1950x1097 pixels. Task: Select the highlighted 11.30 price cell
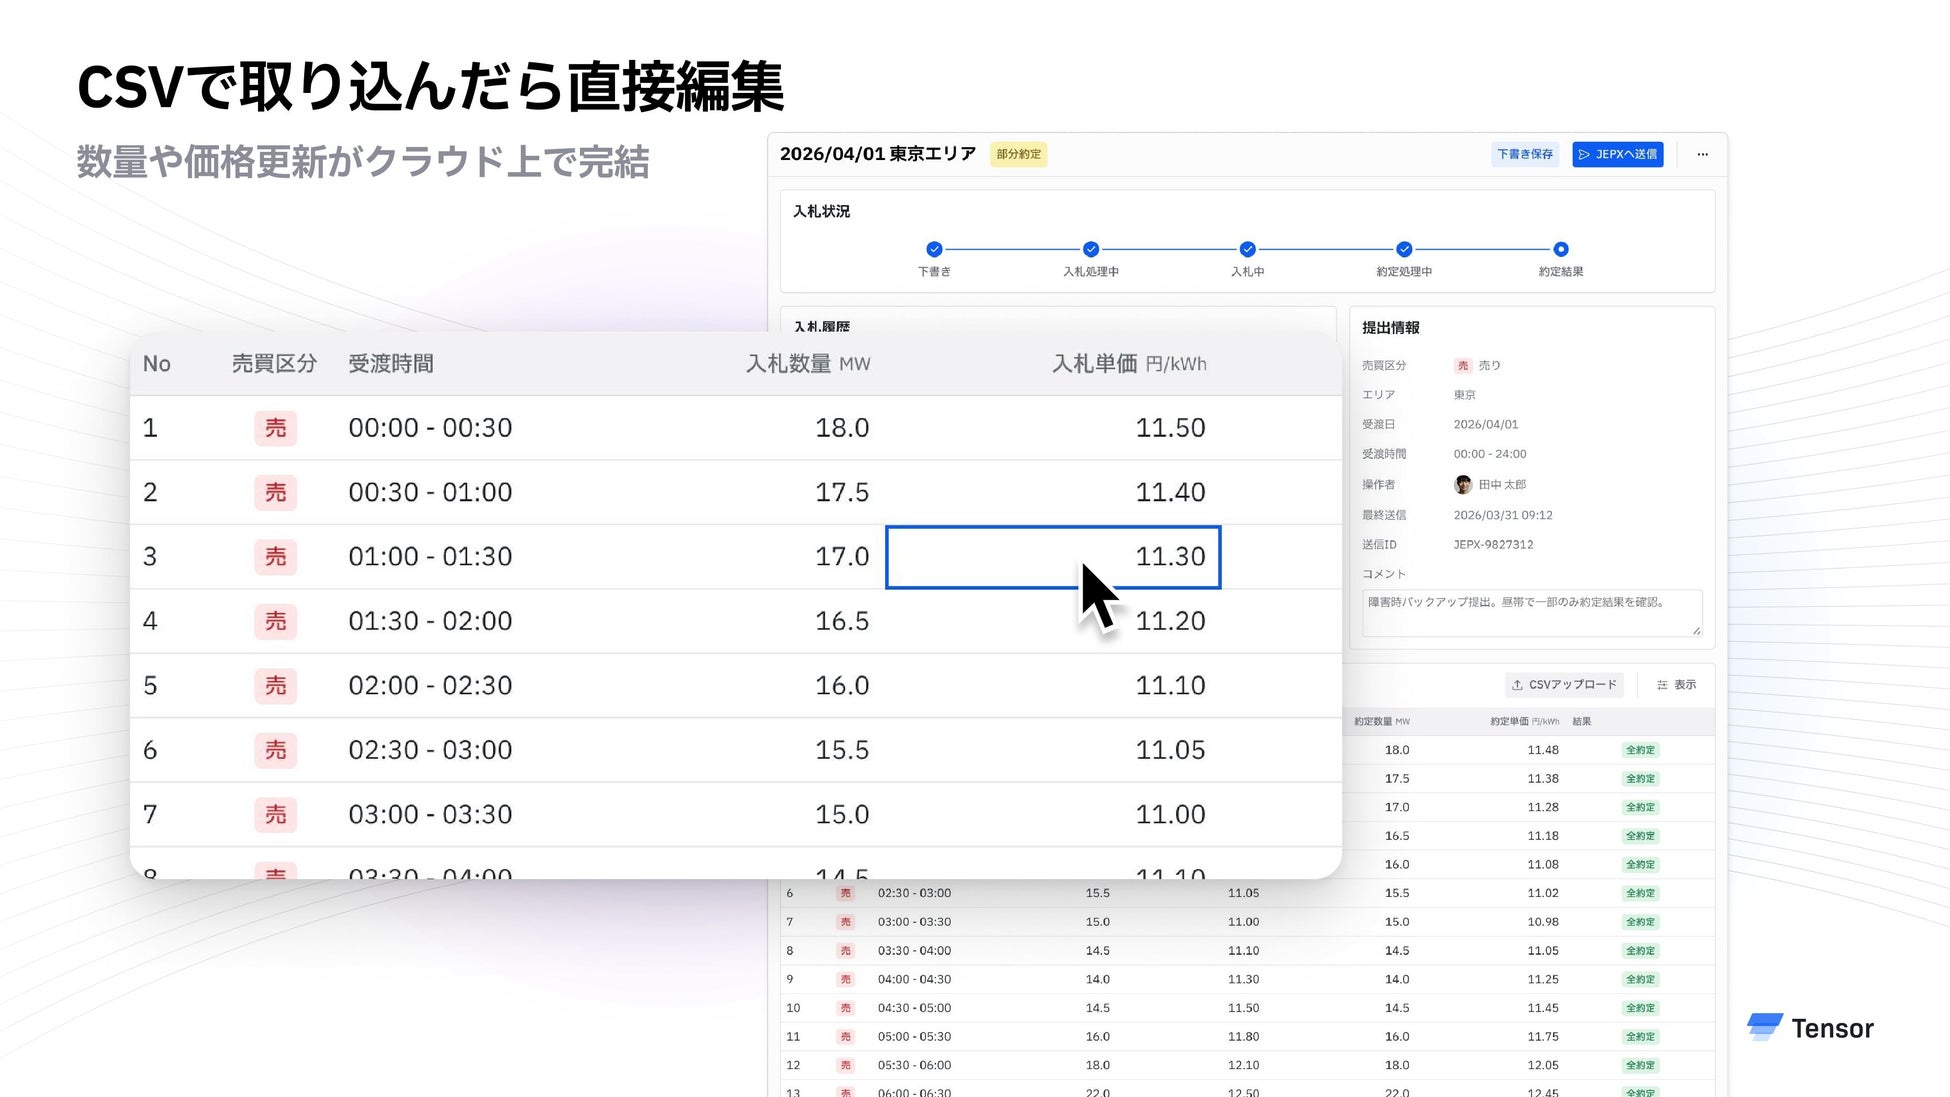[1052, 557]
